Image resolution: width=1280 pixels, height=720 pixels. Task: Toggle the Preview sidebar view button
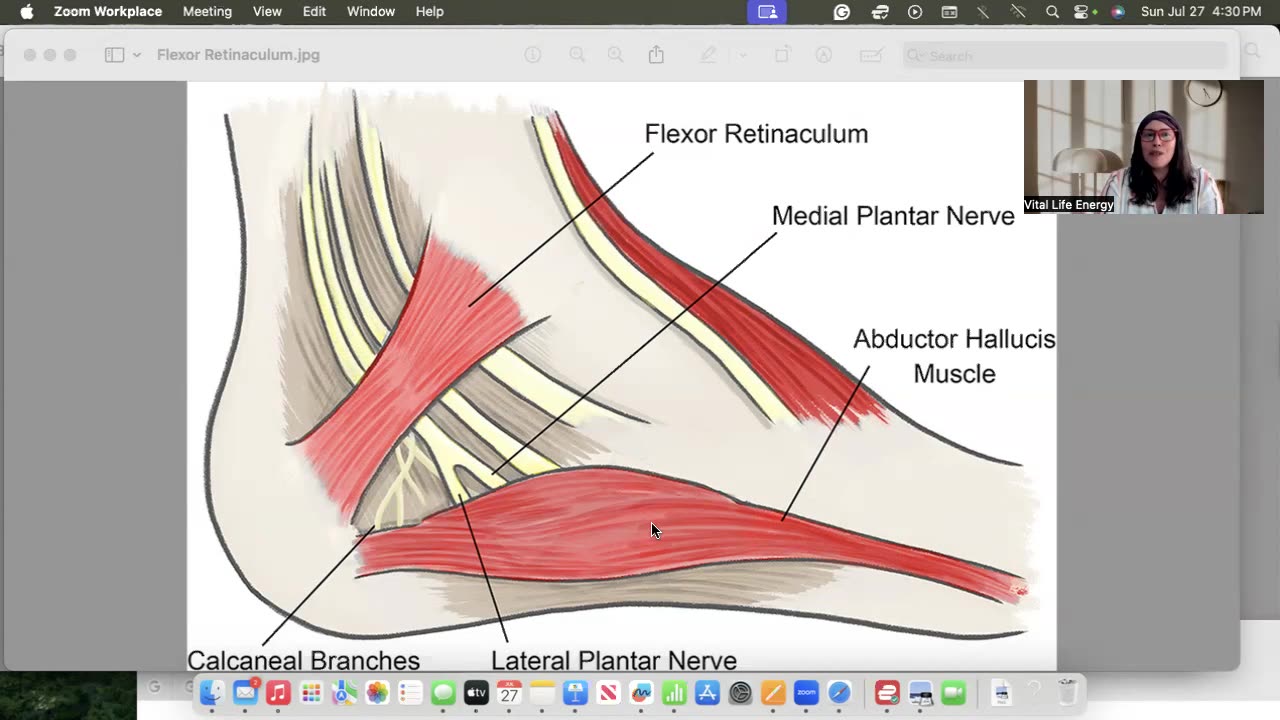(114, 55)
